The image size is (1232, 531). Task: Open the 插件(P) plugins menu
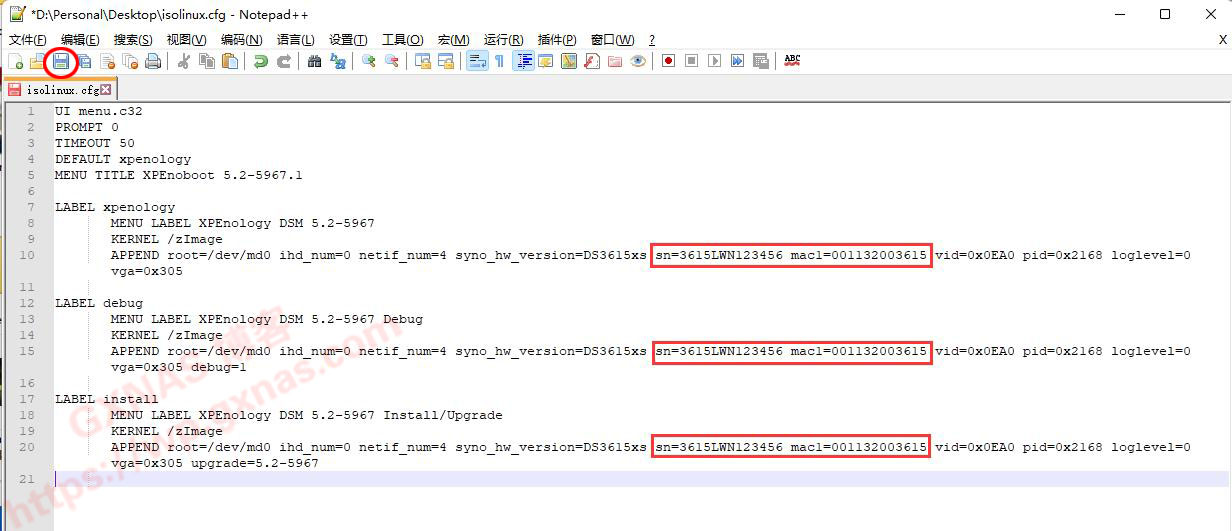557,40
